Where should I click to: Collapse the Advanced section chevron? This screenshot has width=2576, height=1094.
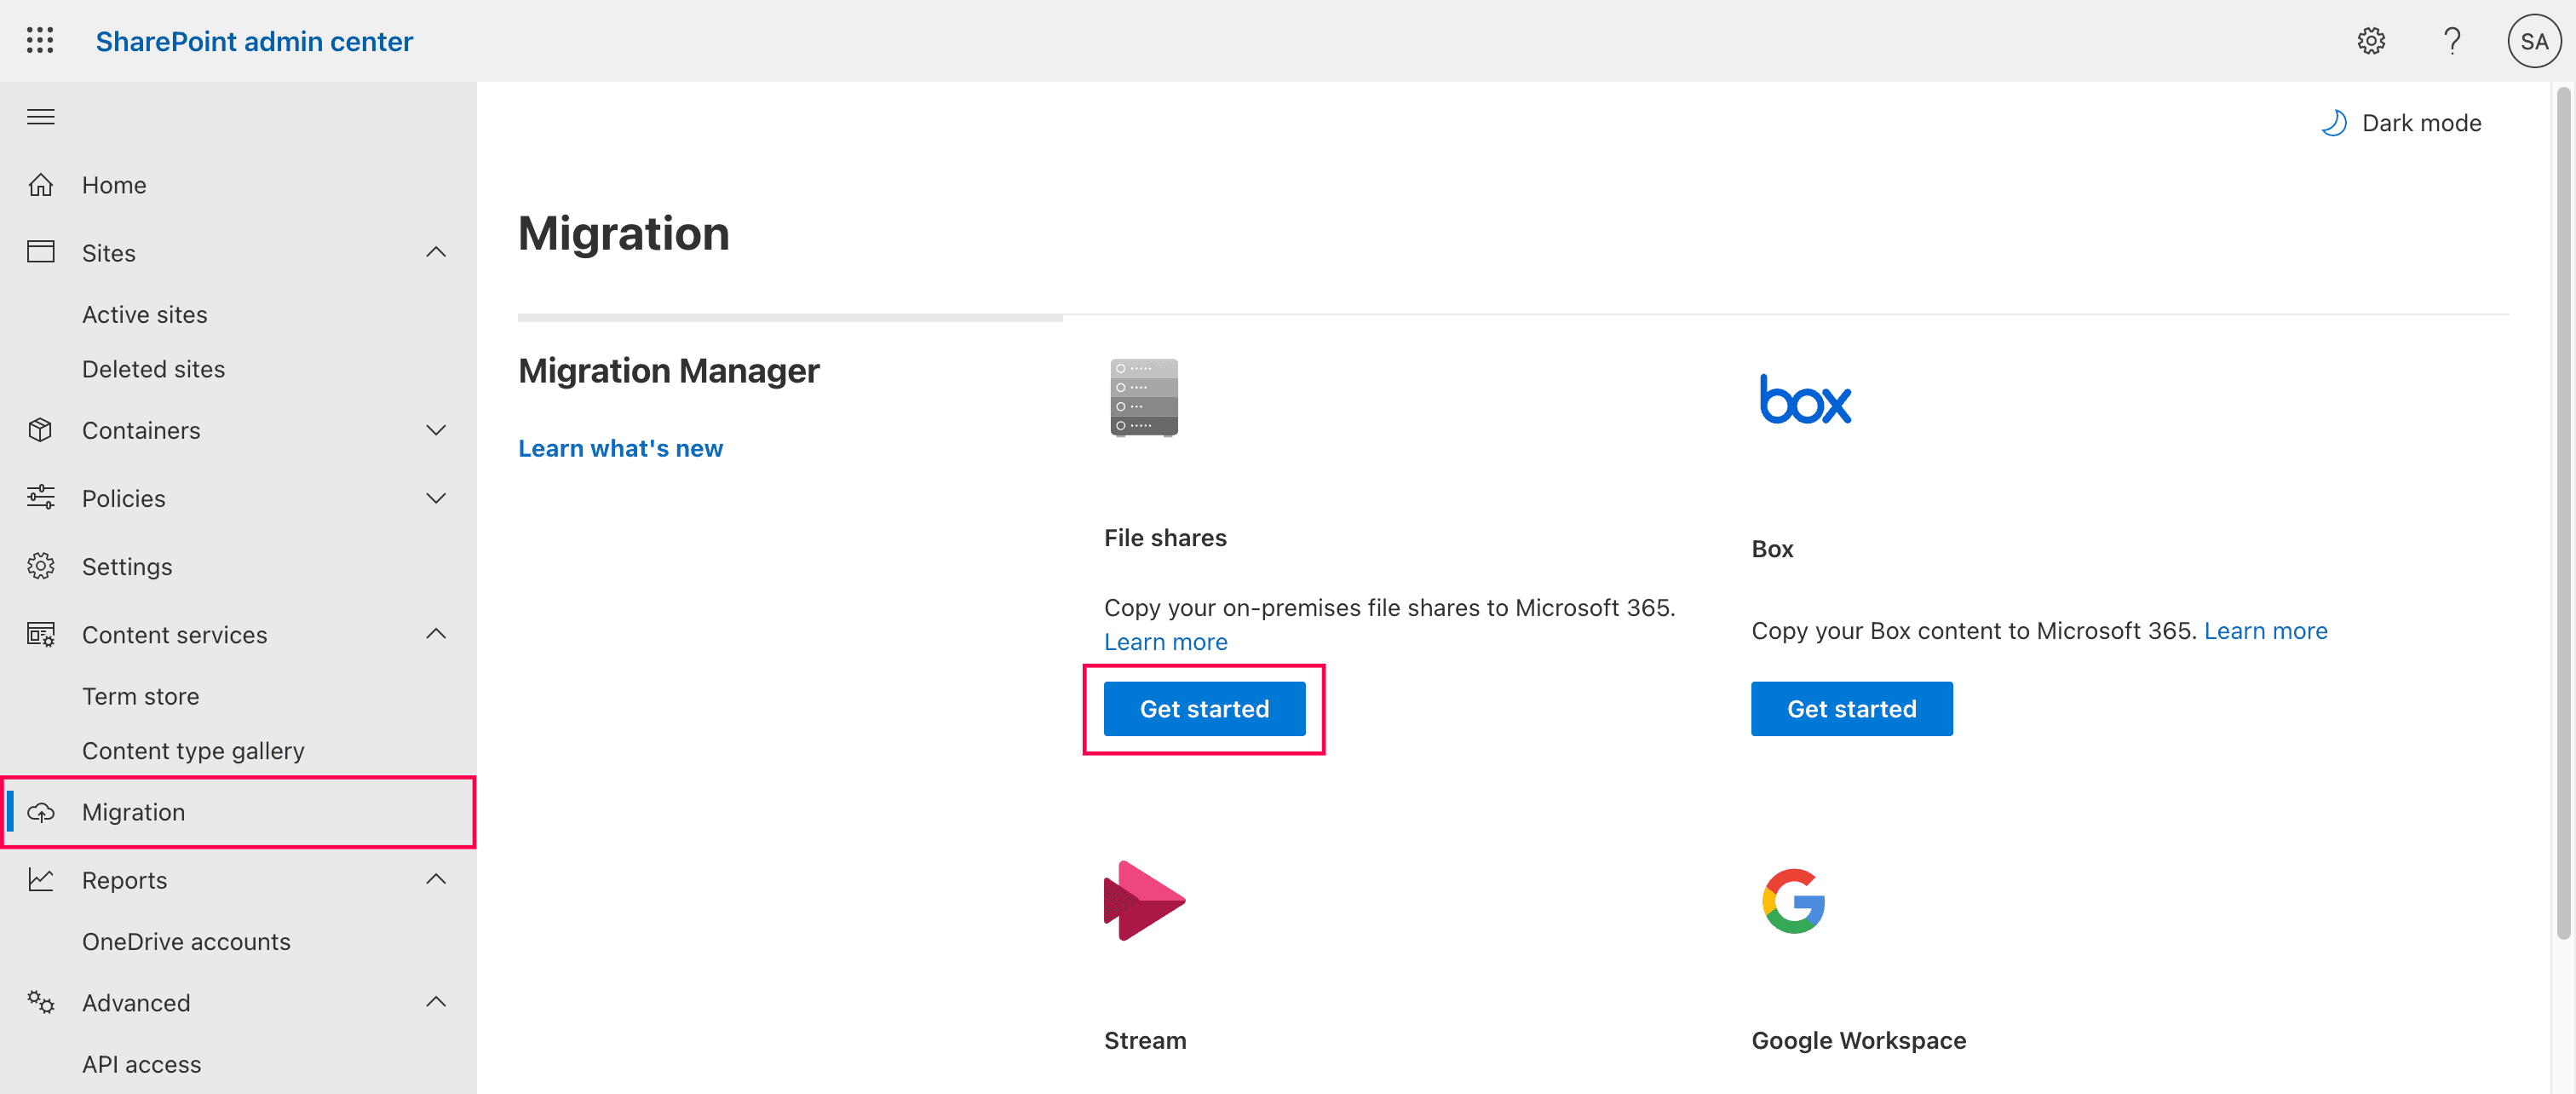coord(436,1002)
